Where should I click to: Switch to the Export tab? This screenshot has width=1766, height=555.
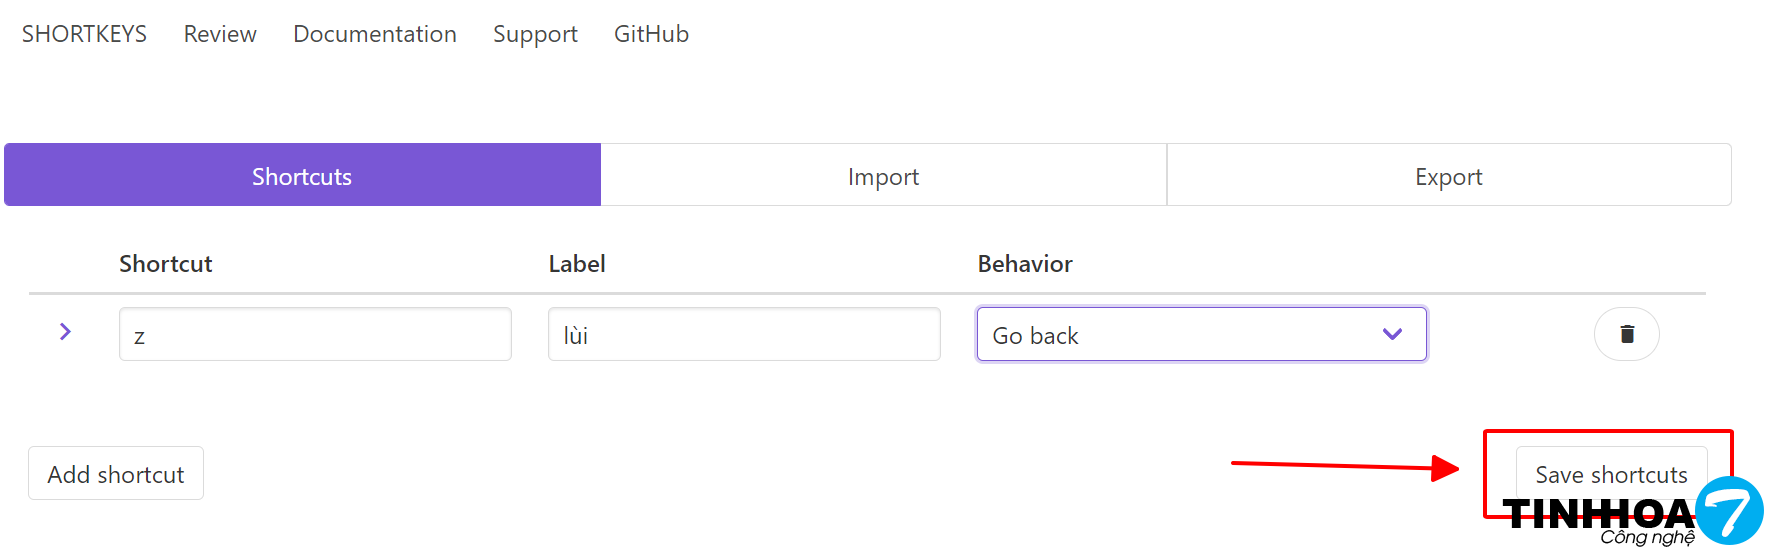click(x=1448, y=176)
